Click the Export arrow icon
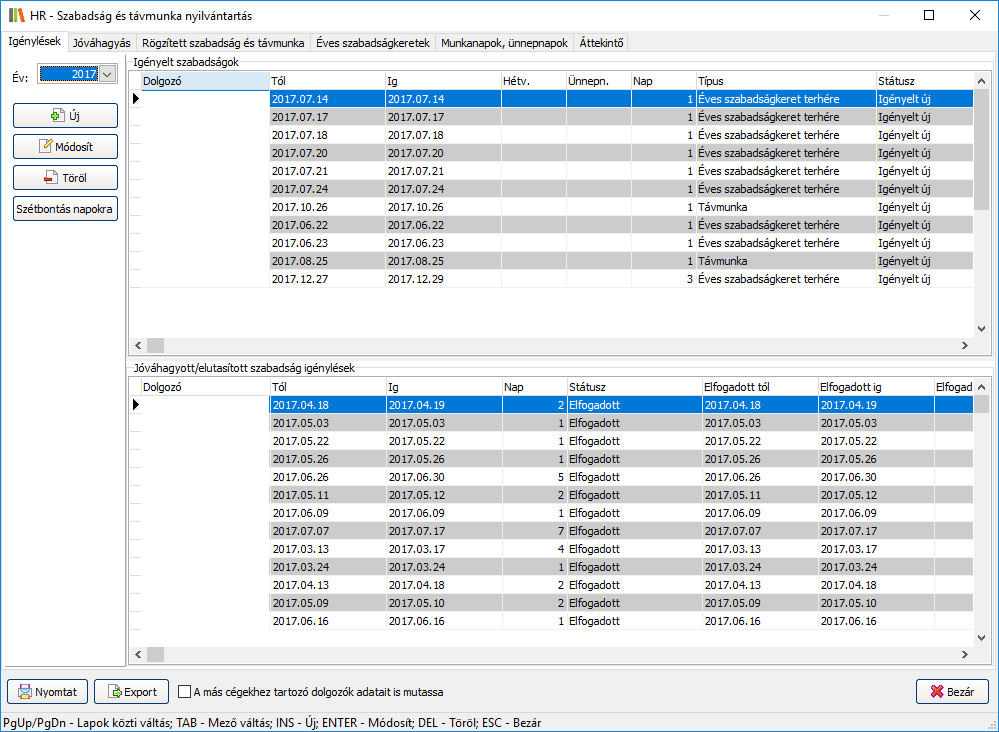This screenshot has width=999, height=732. (113, 691)
